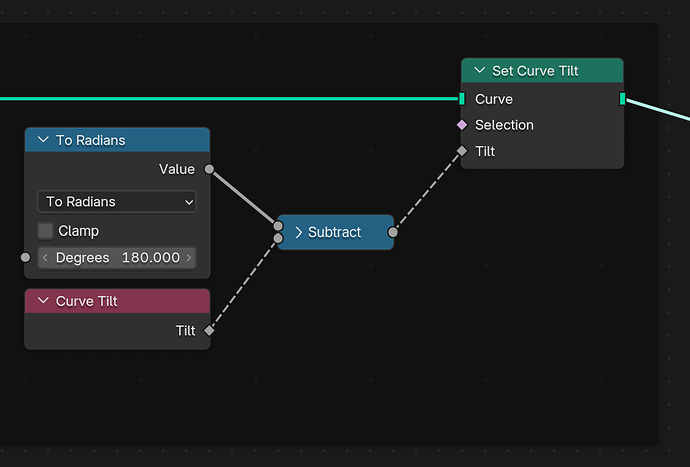The image size is (690, 467).
Task: Collapse the To Radians node
Action: tap(43, 140)
